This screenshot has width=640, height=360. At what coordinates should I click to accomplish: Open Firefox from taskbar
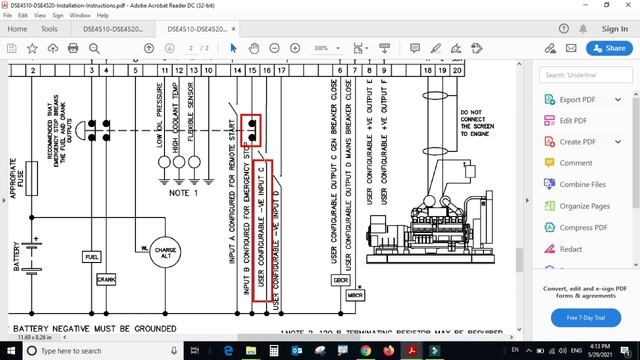pyautogui.click(x=389, y=351)
